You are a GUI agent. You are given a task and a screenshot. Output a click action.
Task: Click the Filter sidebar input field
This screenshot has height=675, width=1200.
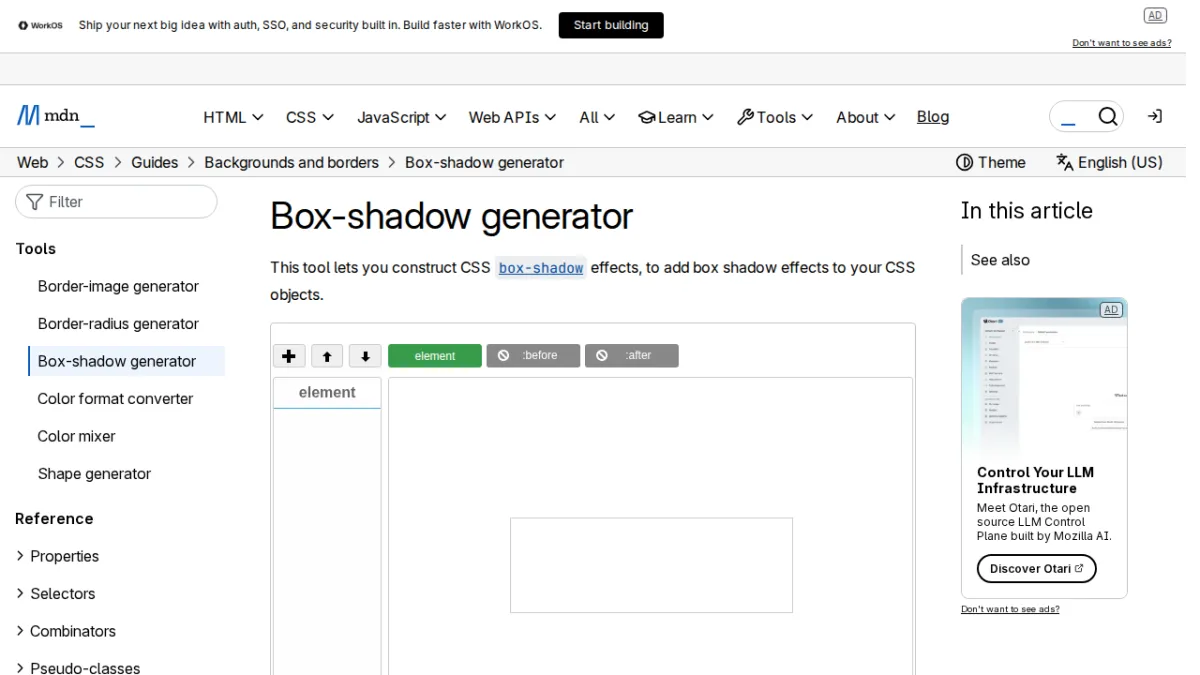coord(116,202)
